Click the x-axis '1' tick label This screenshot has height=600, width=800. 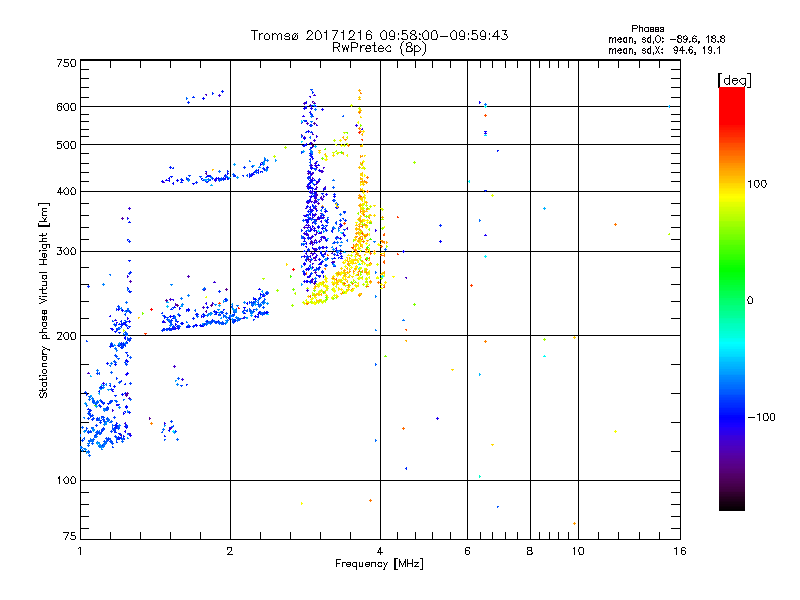80,551
